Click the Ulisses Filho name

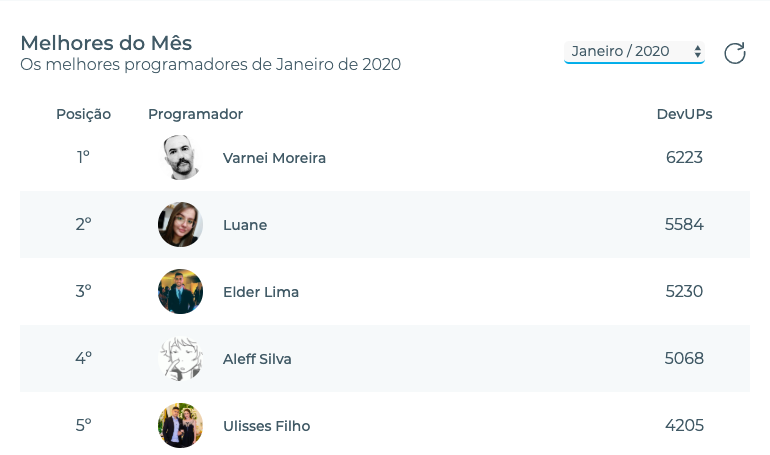tap(266, 425)
